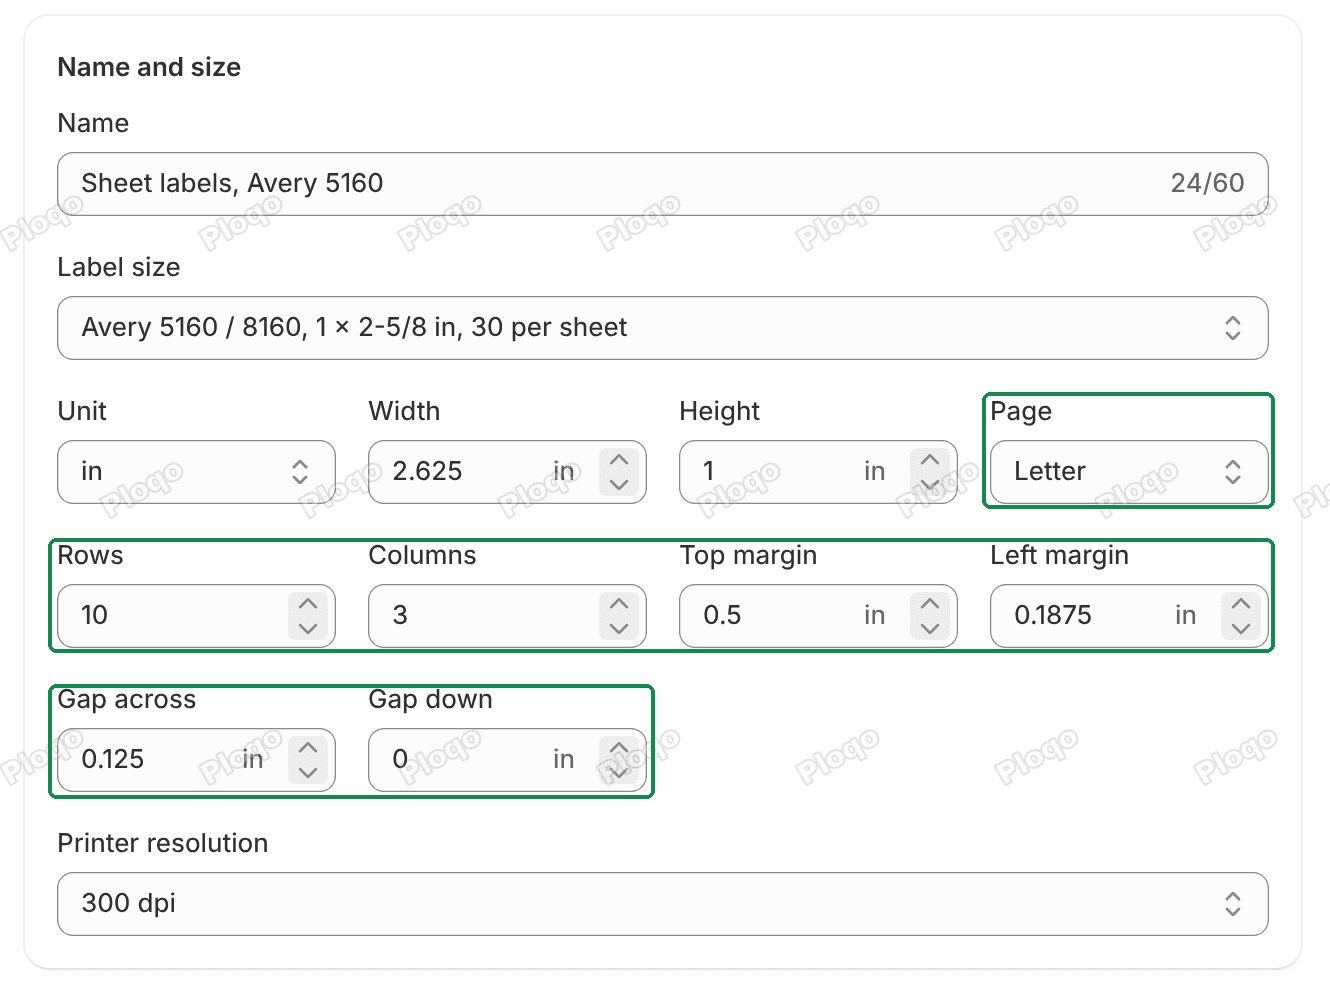Click the Gap across input field
This screenshot has width=1330, height=990.
(x=196, y=760)
